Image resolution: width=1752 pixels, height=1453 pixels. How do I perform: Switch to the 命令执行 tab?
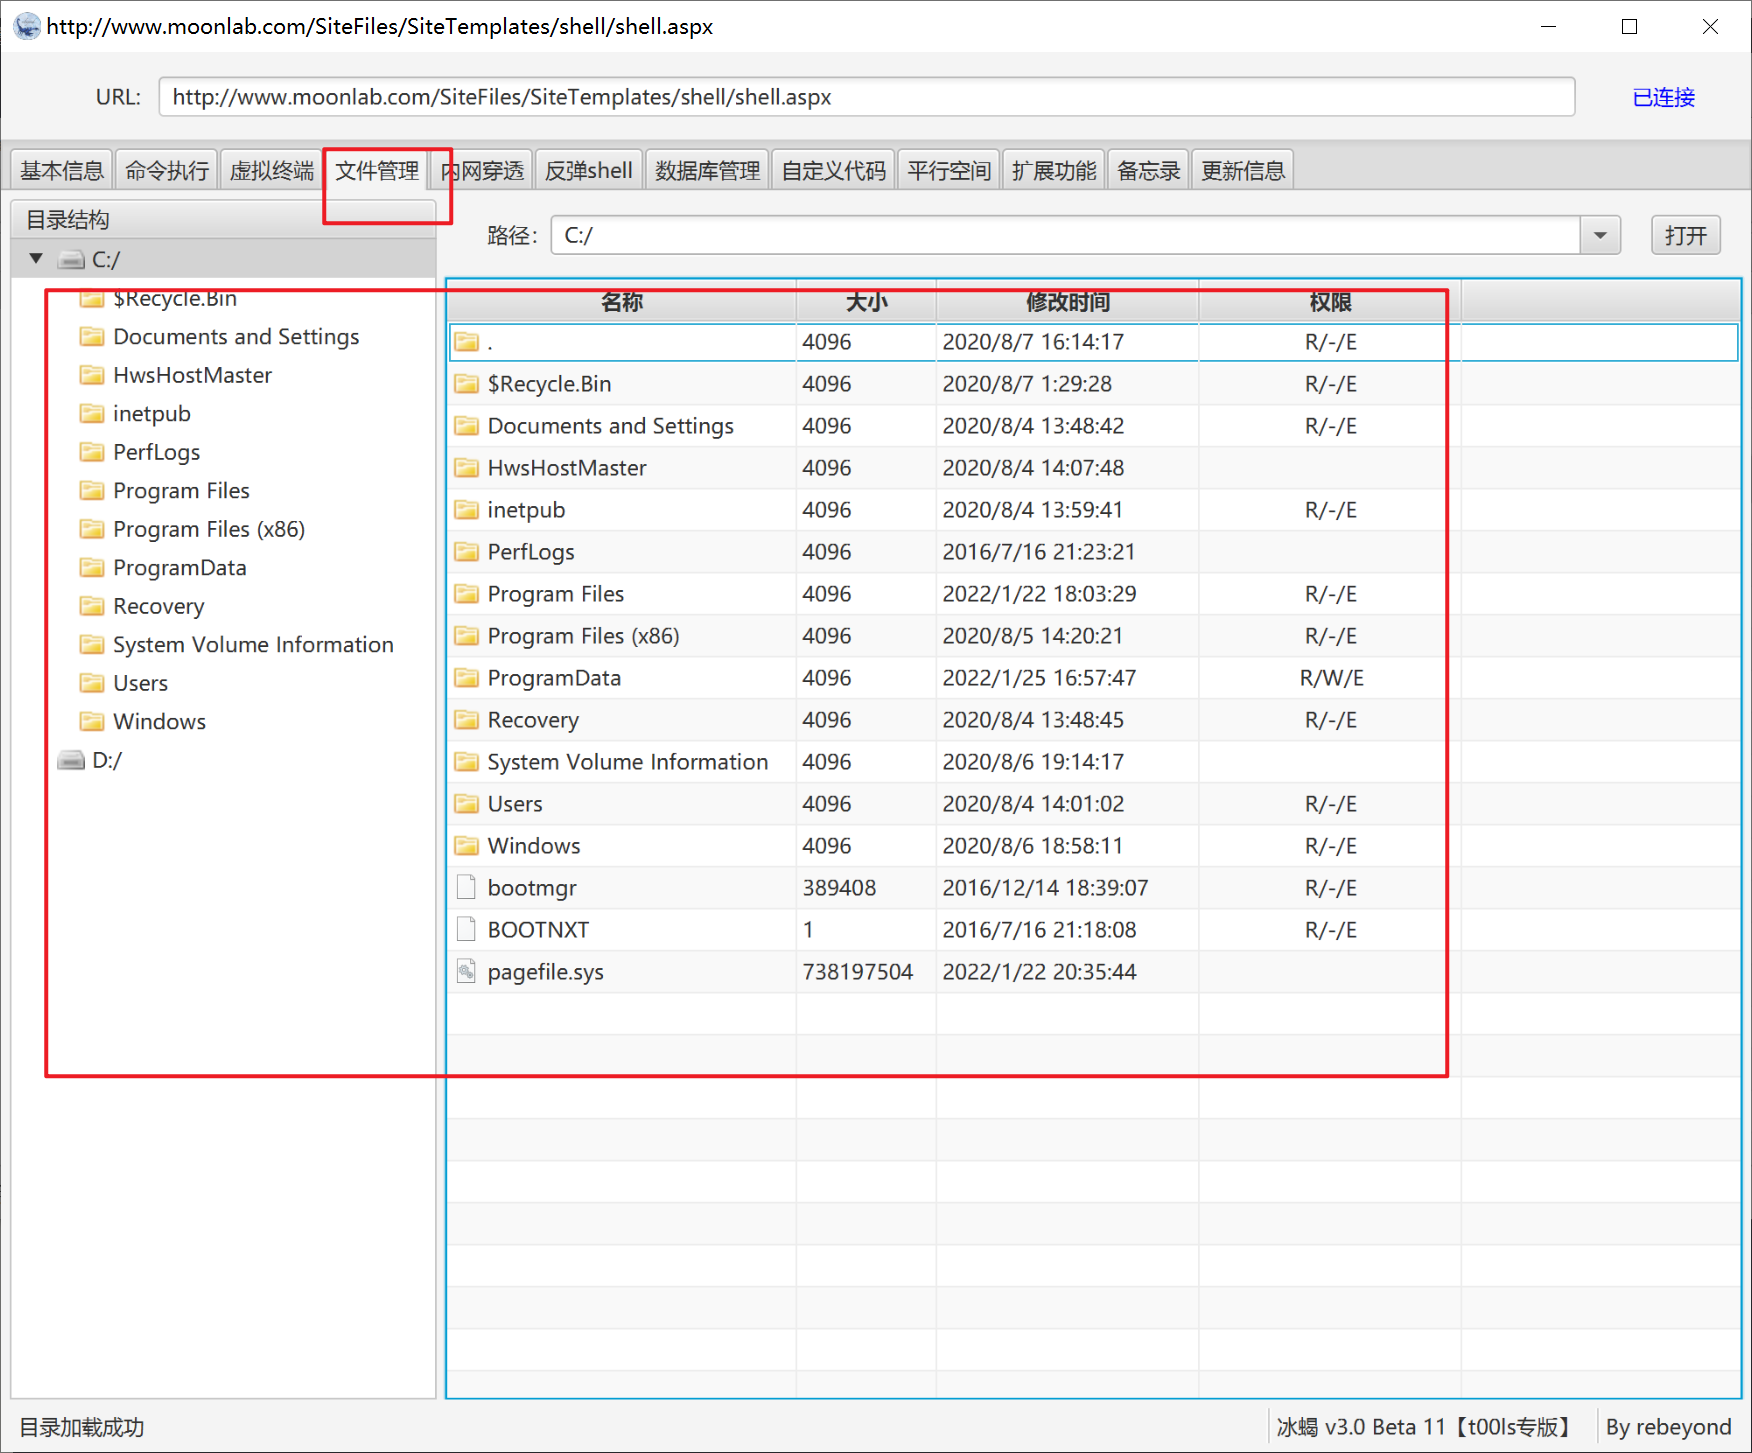click(x=167, y=170)
